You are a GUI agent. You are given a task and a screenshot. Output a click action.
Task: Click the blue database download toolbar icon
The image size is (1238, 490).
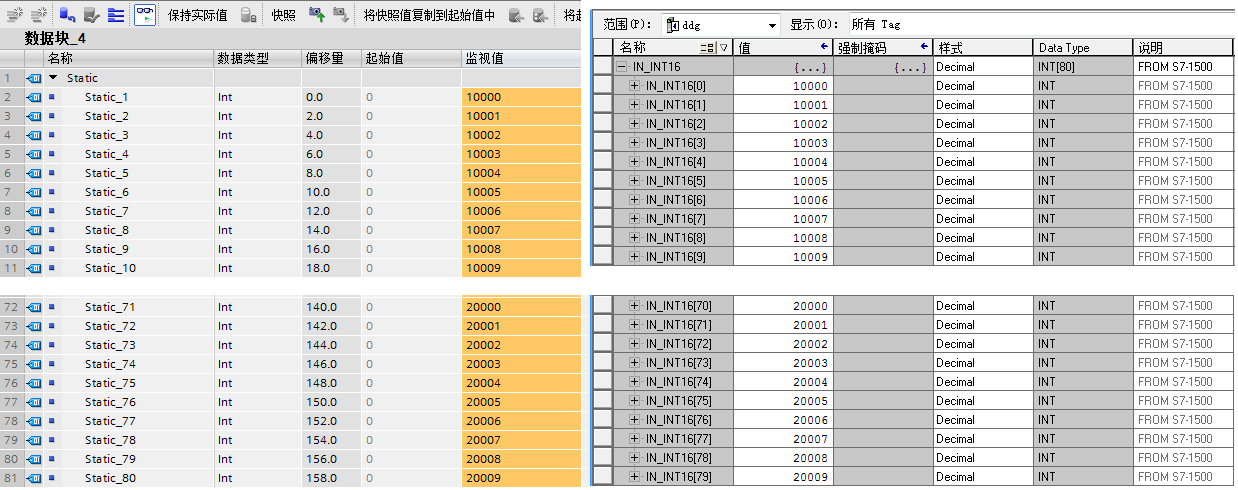coord(67,15)
